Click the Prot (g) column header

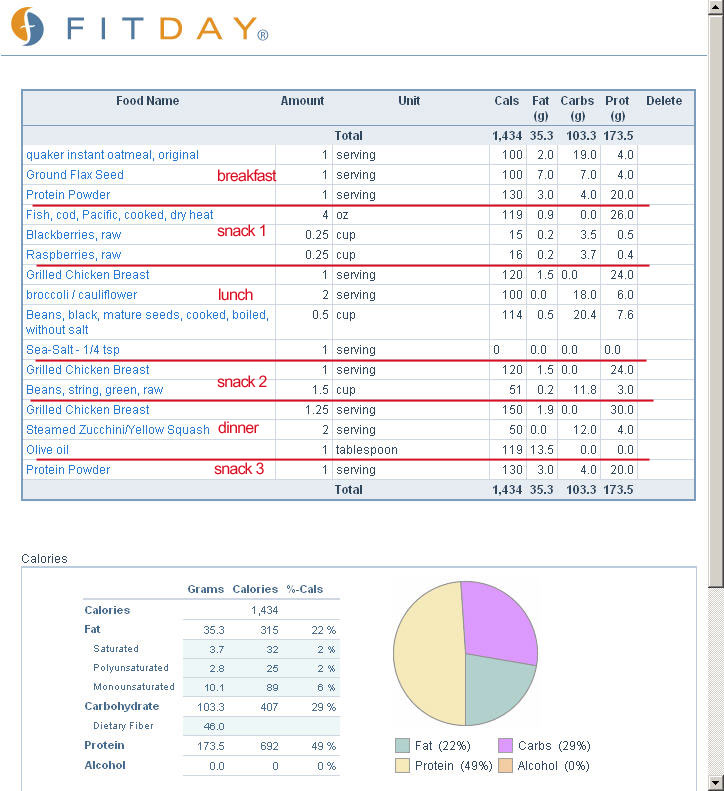coord(617,108)
